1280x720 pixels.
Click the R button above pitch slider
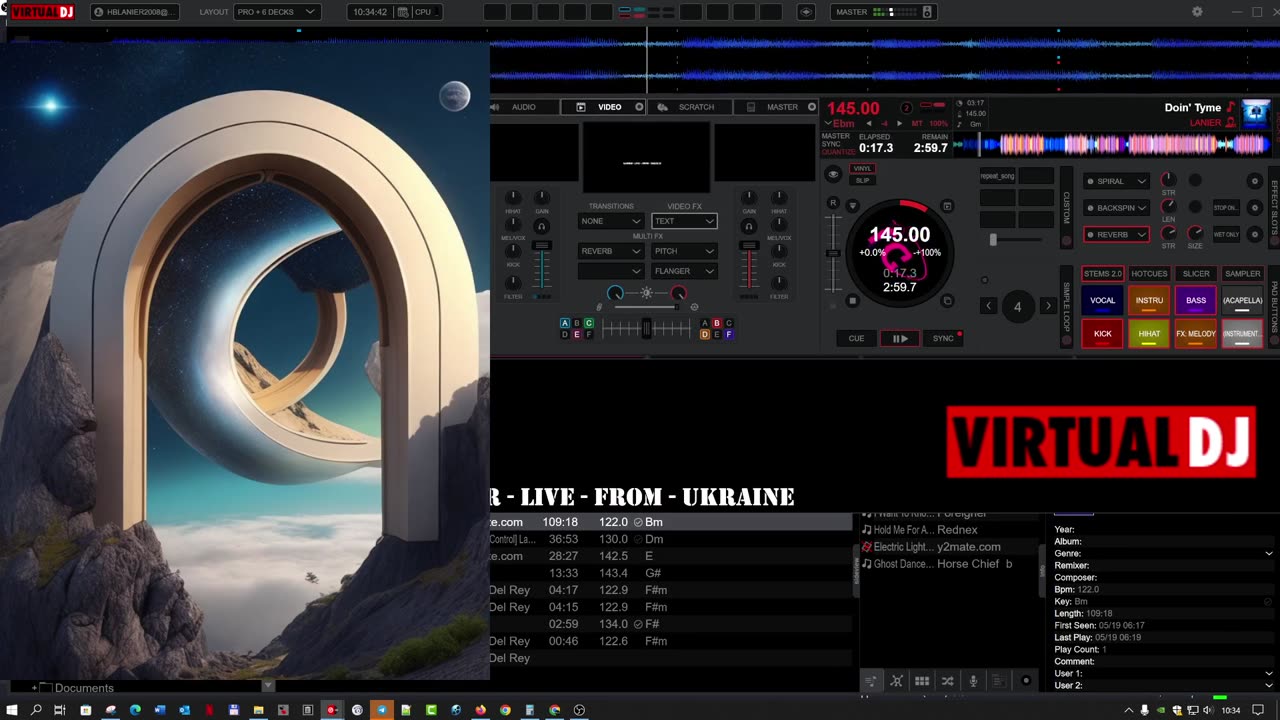click(x=833, y=203)
